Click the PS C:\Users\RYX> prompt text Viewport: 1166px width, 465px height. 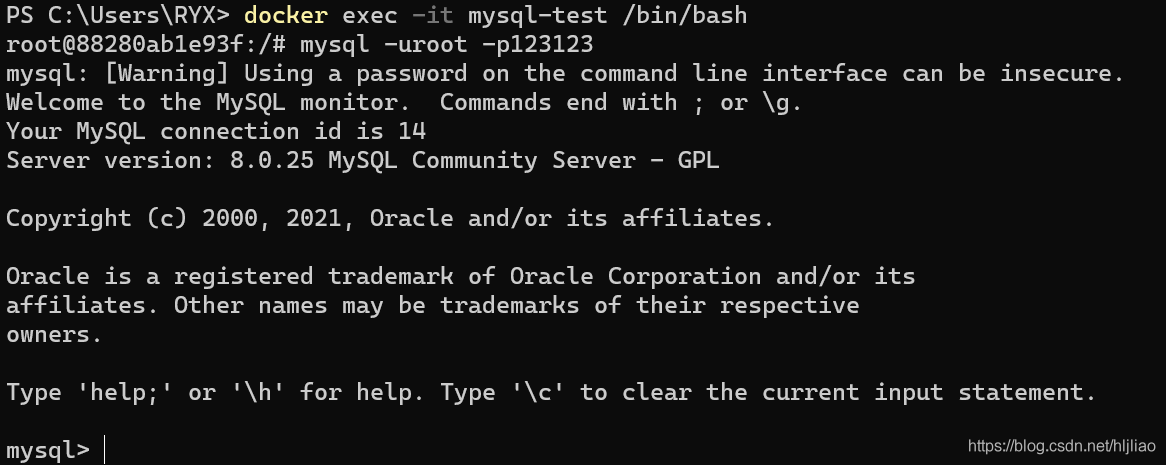(x=117, y=15)
